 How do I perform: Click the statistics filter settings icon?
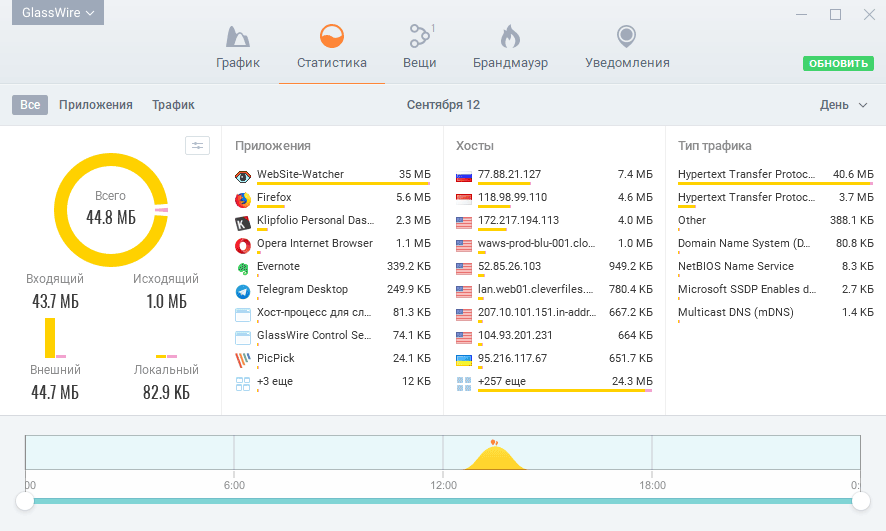[x=197, y=146]
